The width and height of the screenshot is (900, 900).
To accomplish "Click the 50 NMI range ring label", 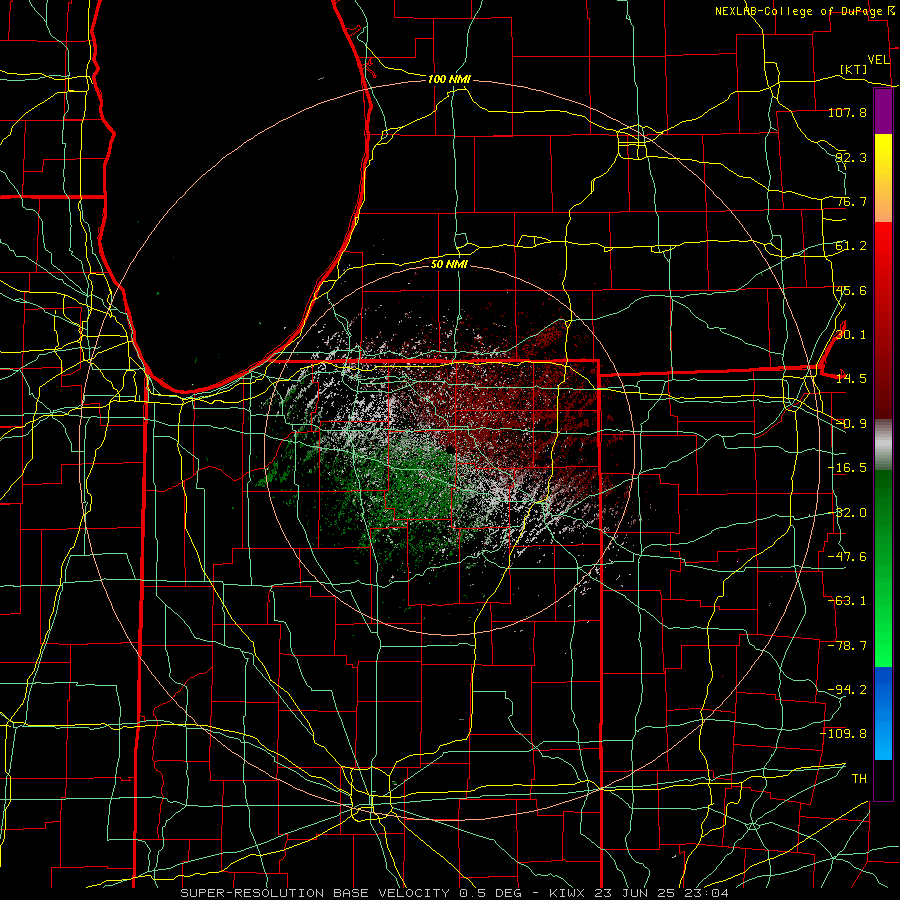I will pyautogui.click(x=449, y=264).
